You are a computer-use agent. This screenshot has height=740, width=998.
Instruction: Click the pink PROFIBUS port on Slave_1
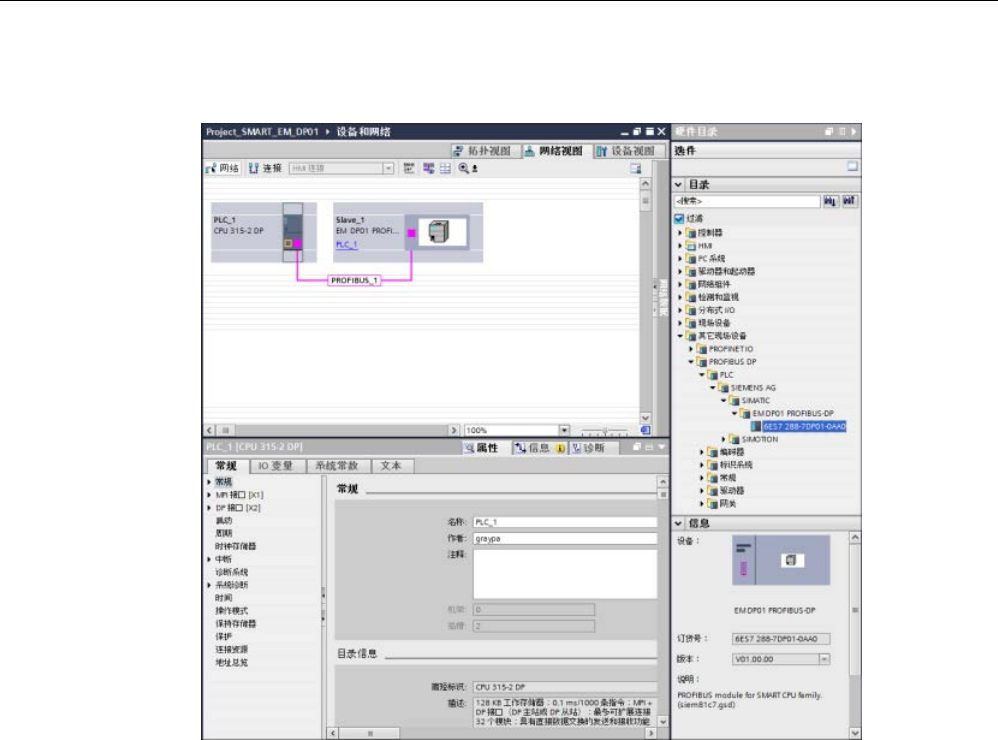411,234
